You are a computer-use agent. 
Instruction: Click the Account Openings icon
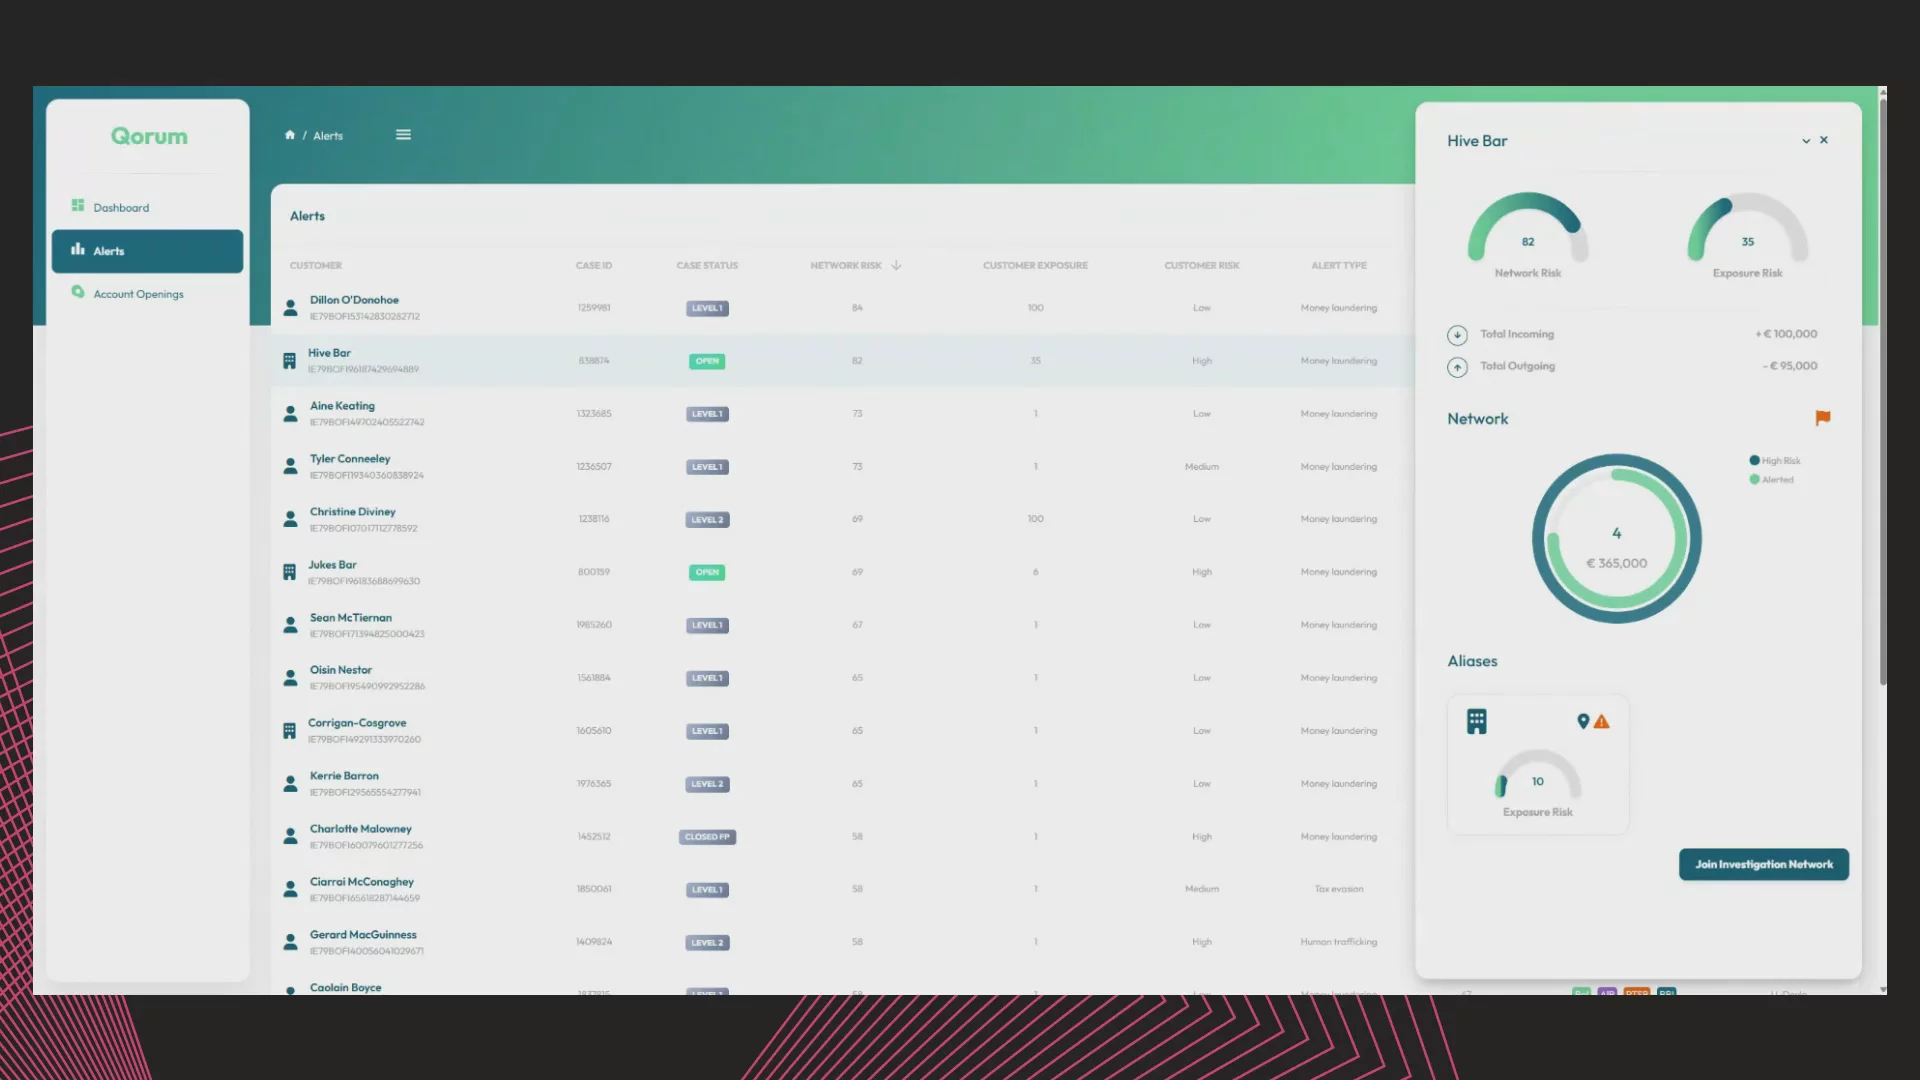78,292
